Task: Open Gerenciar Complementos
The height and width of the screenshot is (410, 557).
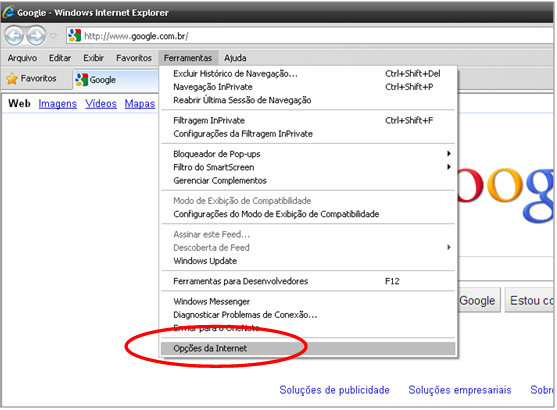Action: click(x=308, y=181)
